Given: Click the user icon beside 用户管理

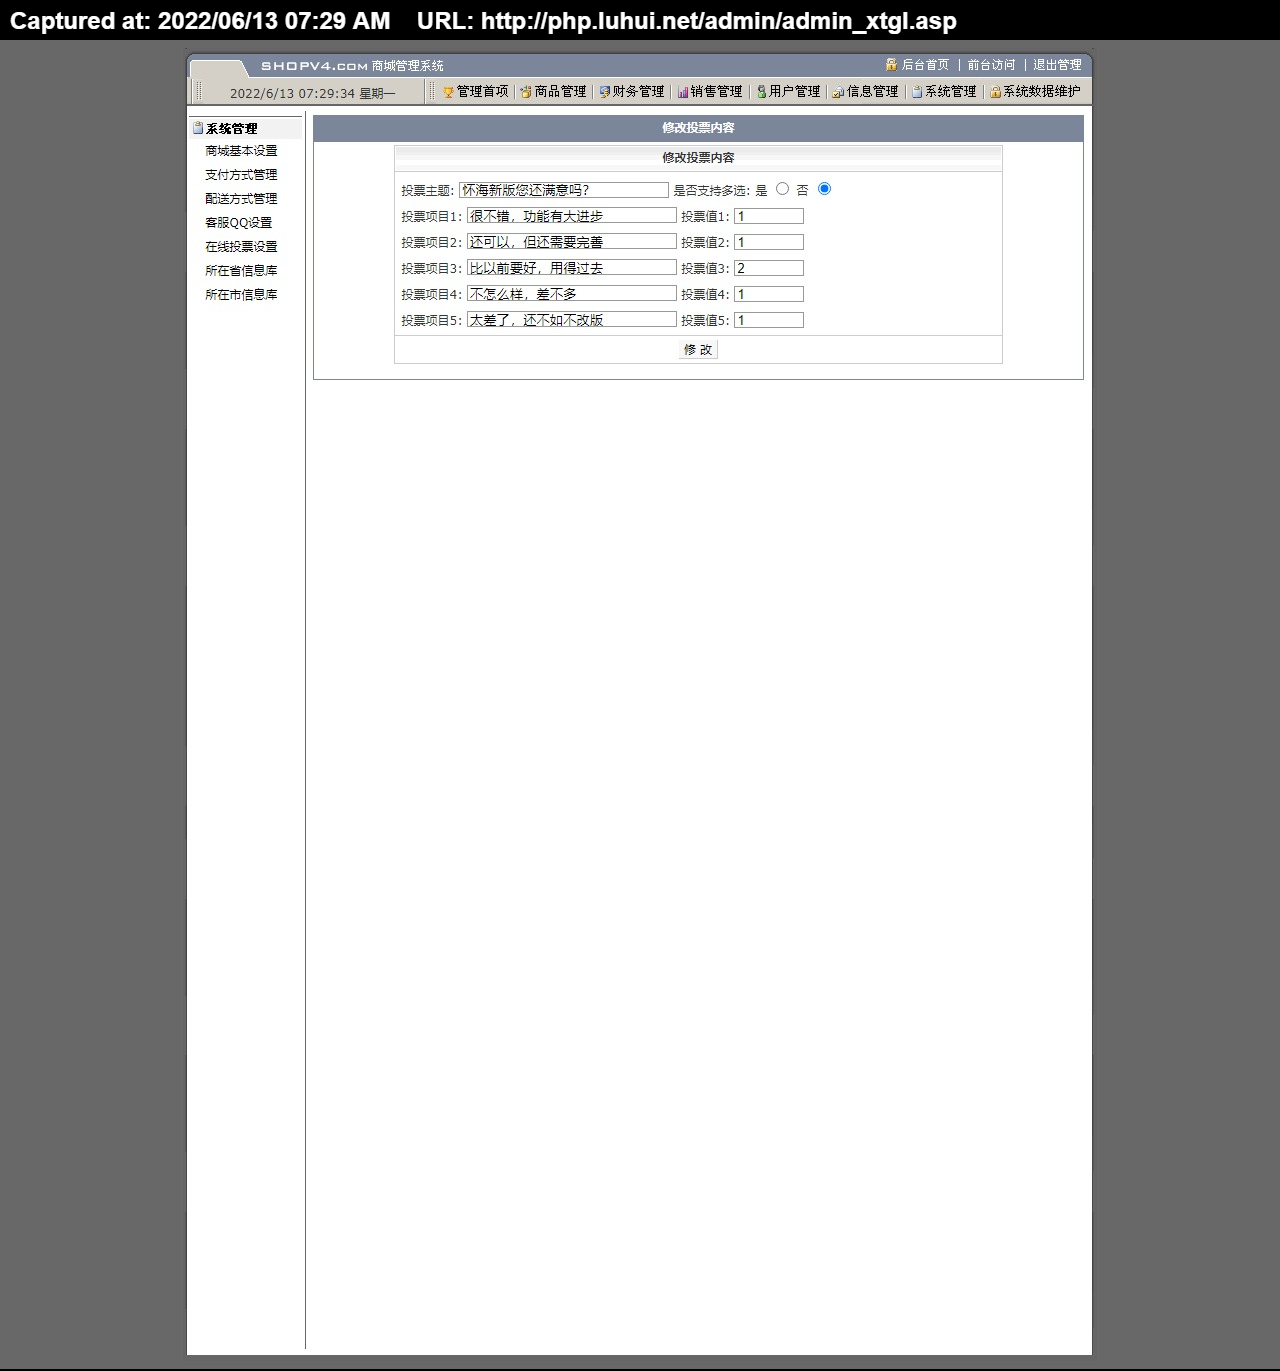Looking at the screenshot, I should click(x=762, y=92).
